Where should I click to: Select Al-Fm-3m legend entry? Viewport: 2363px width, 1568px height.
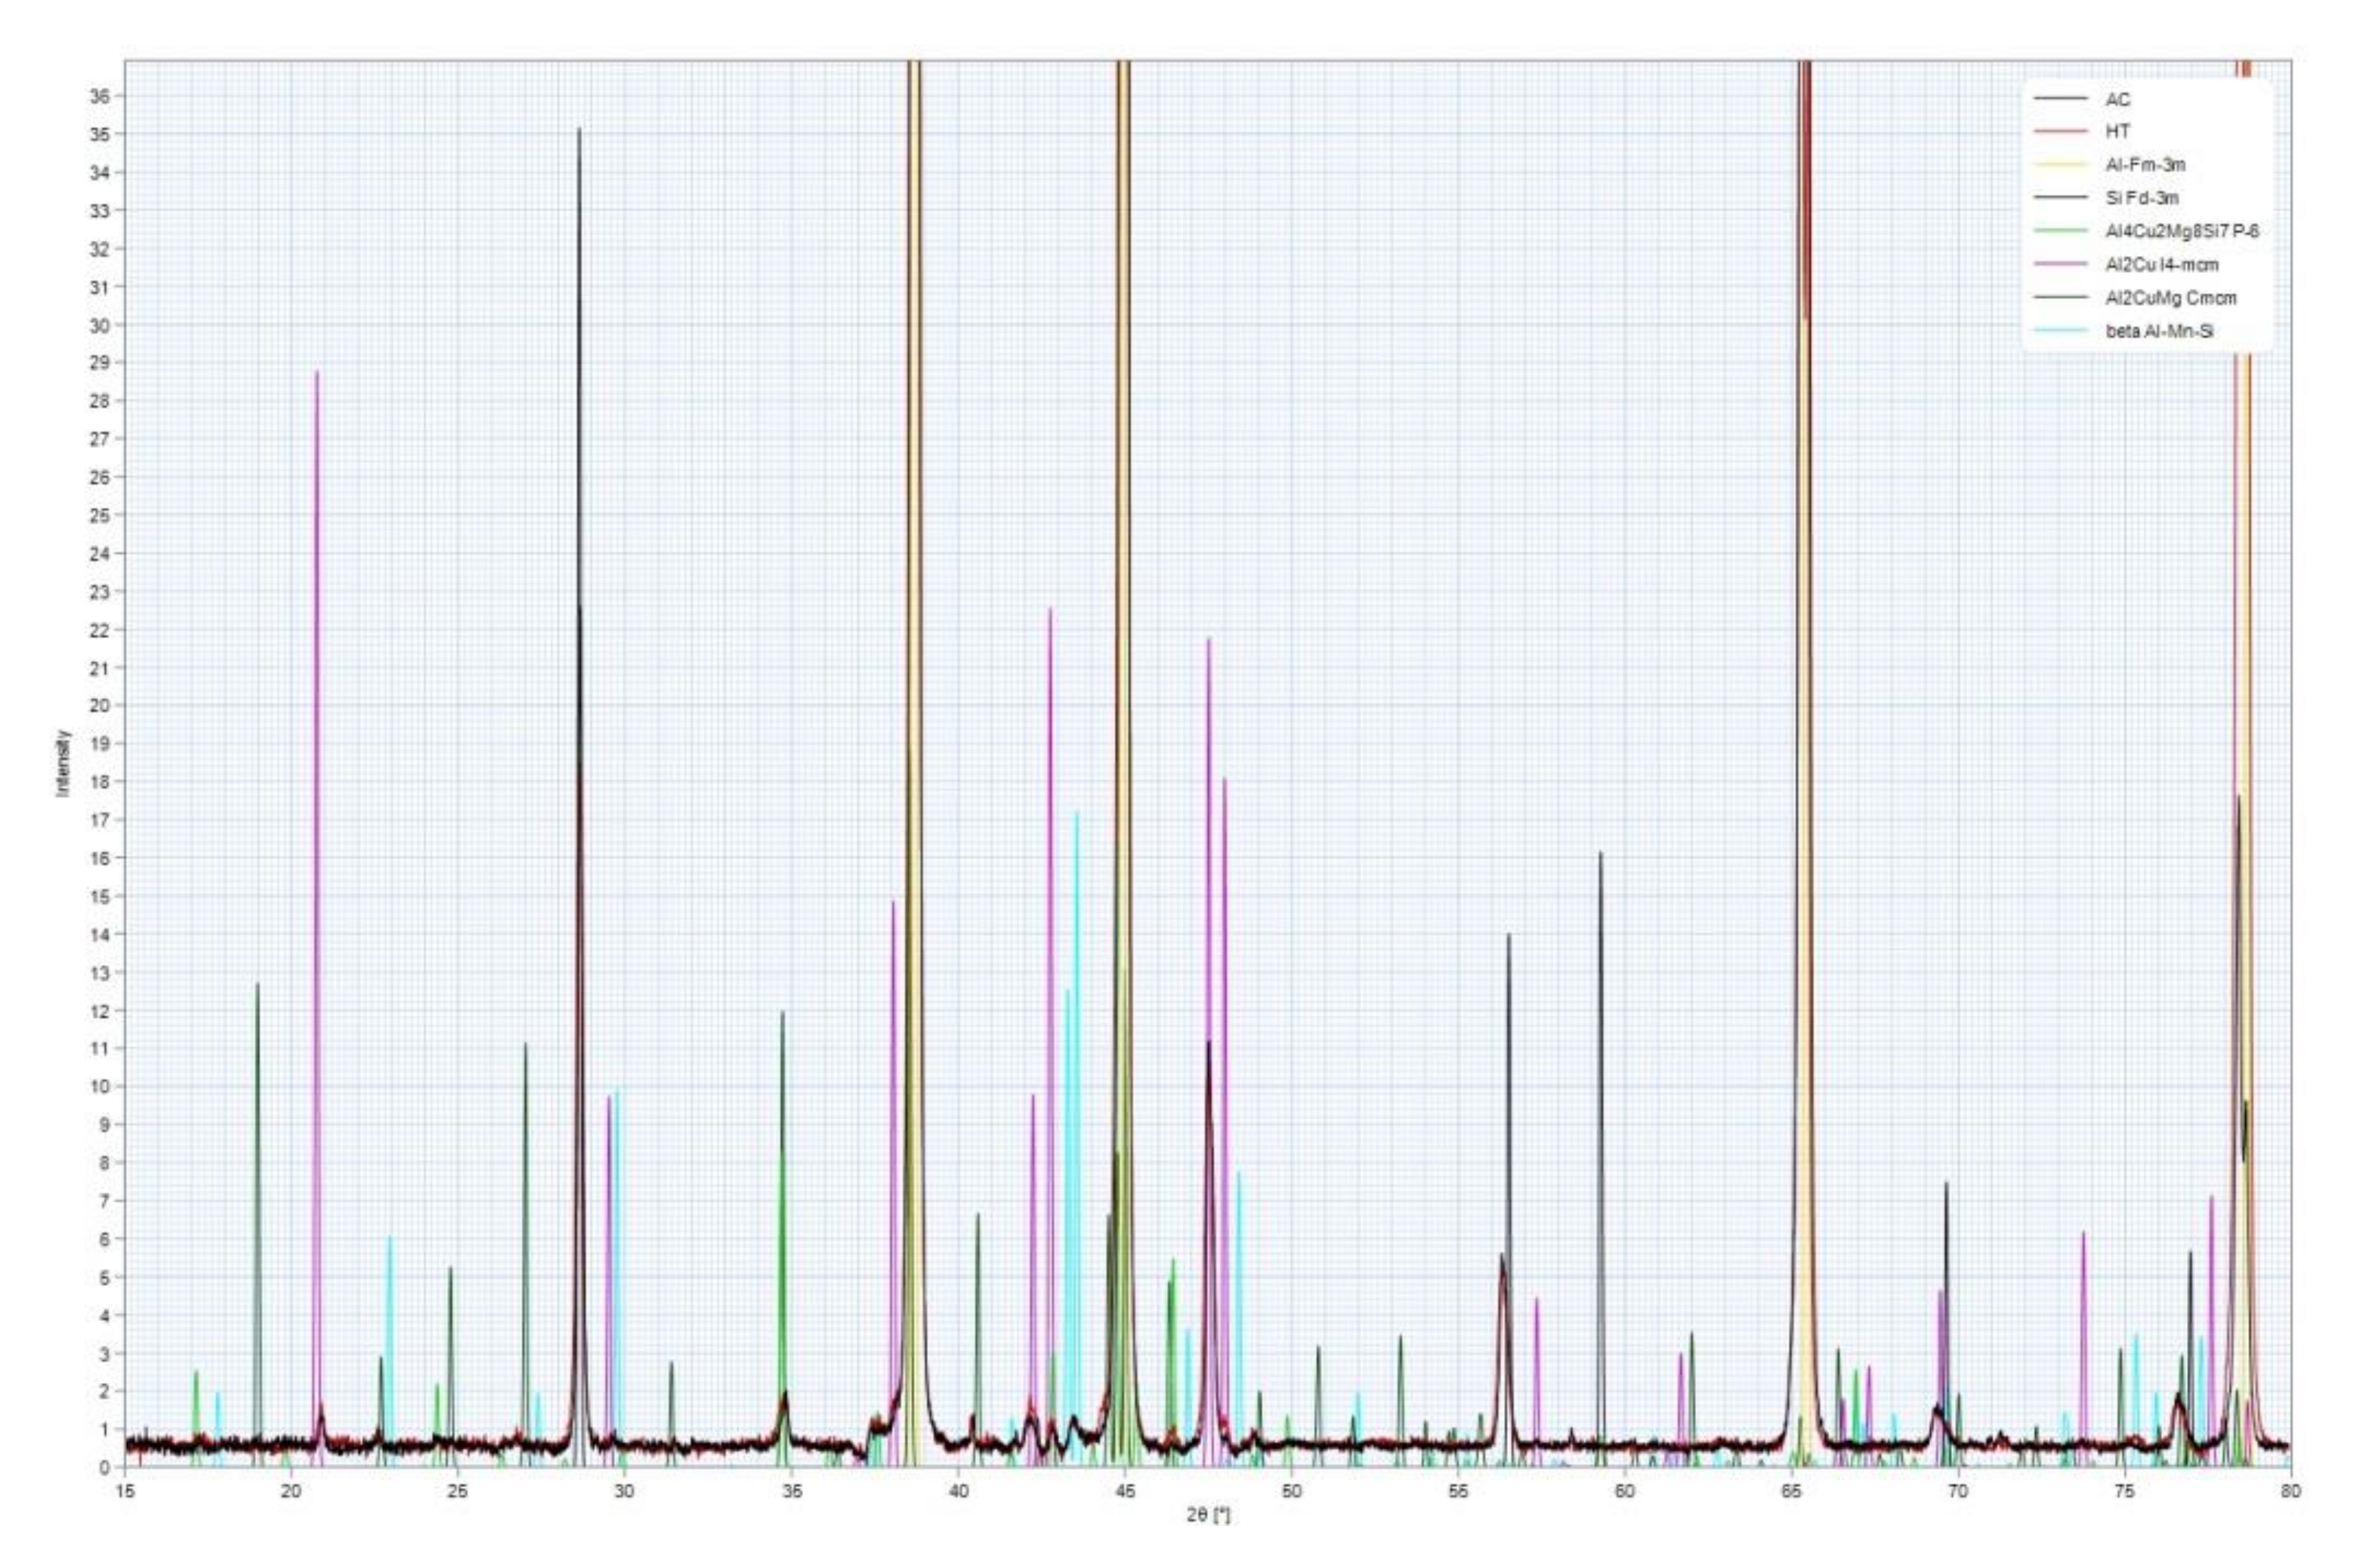coord(2145,164)
